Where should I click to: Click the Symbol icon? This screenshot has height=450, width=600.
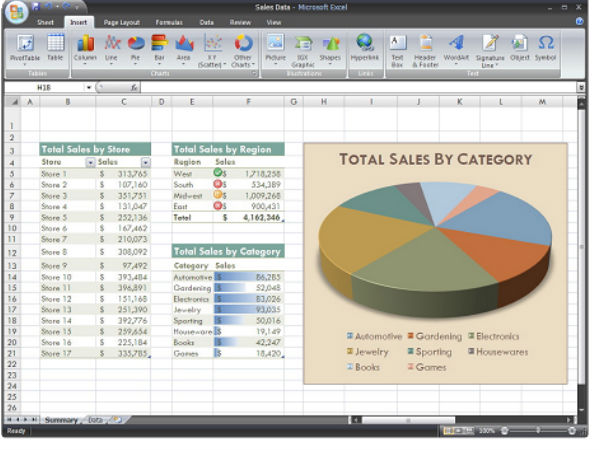tap(545, 47)
